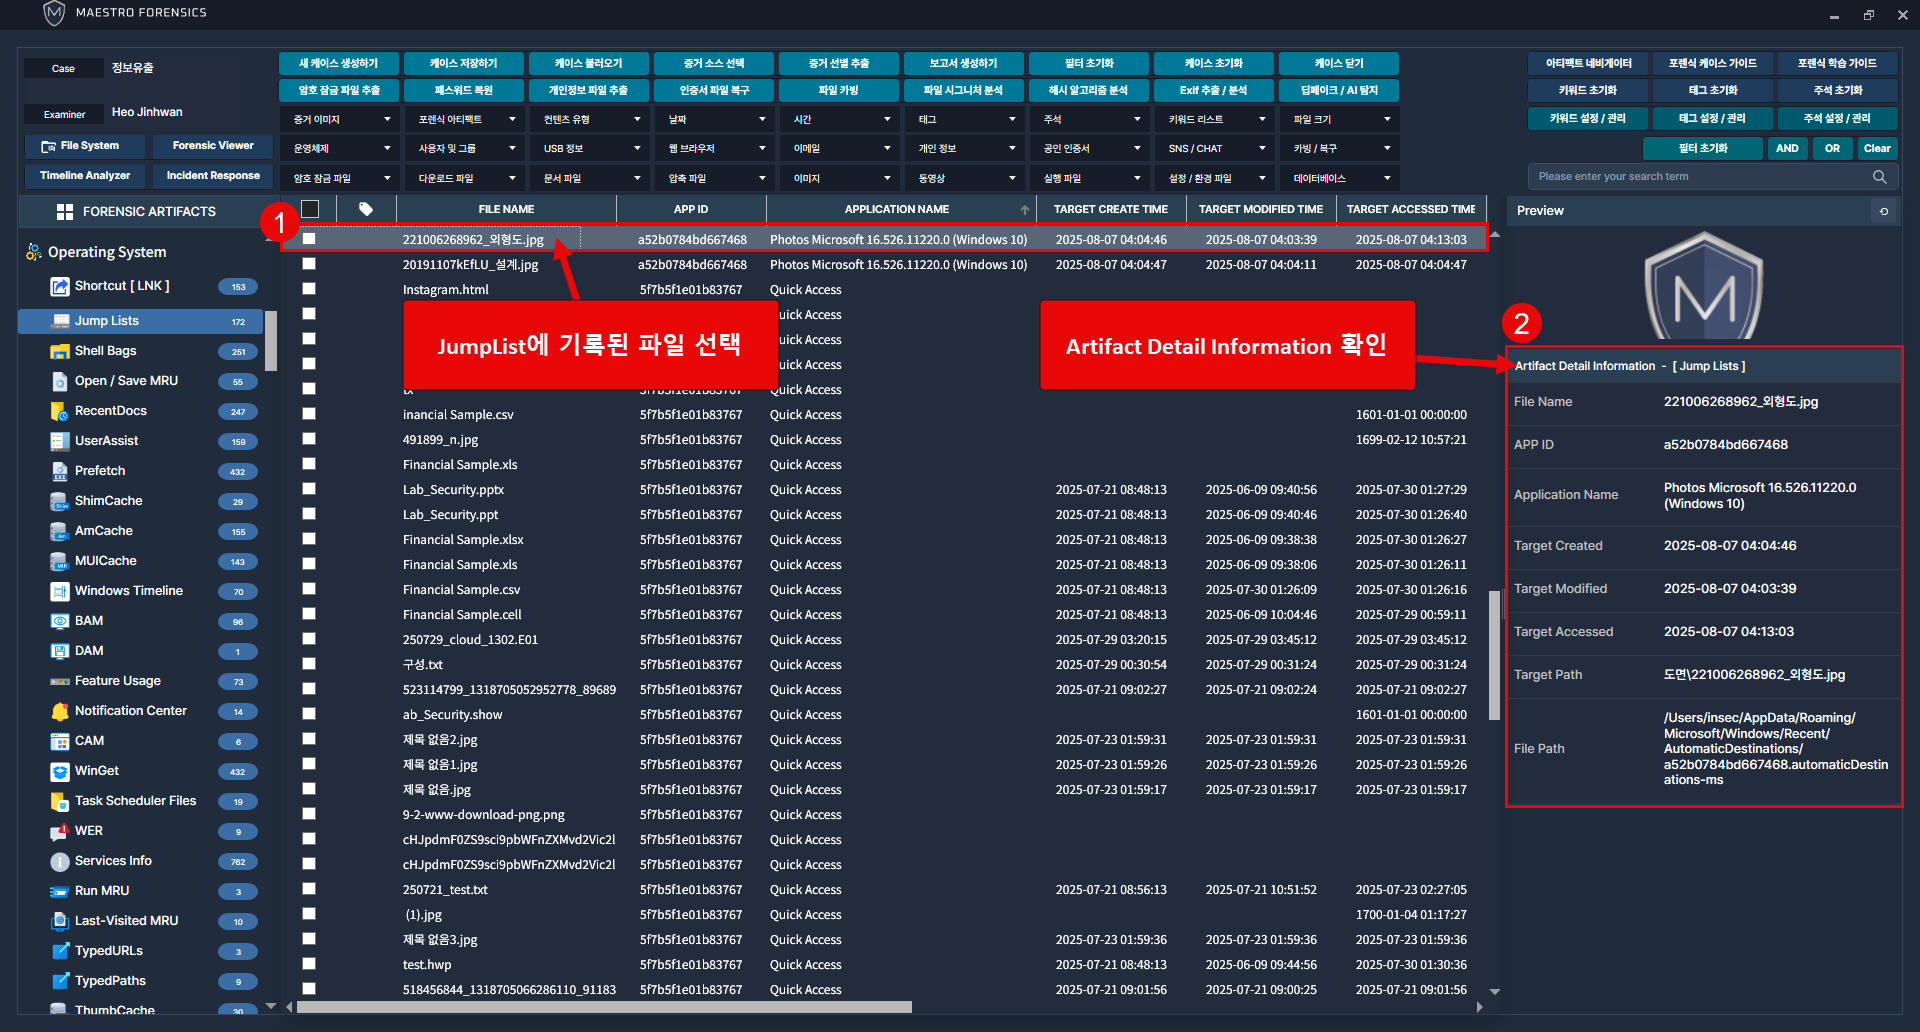The image size is (1920, 1032).
Task: Tick checkbox for Lab_Security.pptx row
Action: [309, 489]
